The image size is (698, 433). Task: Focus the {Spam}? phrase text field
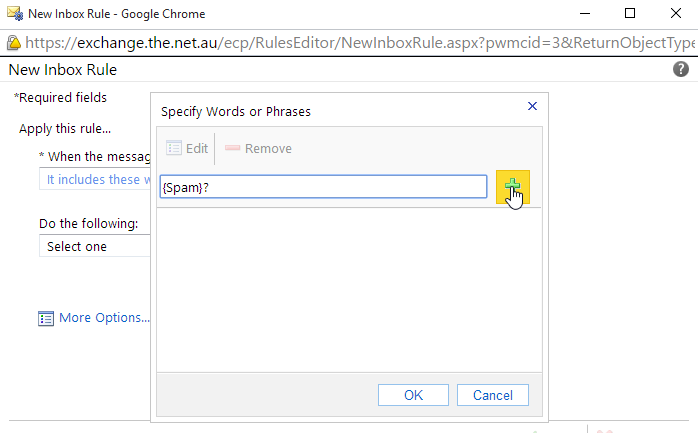(323, 187)
